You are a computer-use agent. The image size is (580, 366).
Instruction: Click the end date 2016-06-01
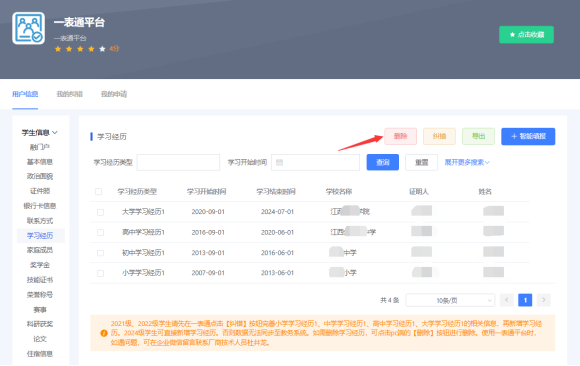(277, 253)
